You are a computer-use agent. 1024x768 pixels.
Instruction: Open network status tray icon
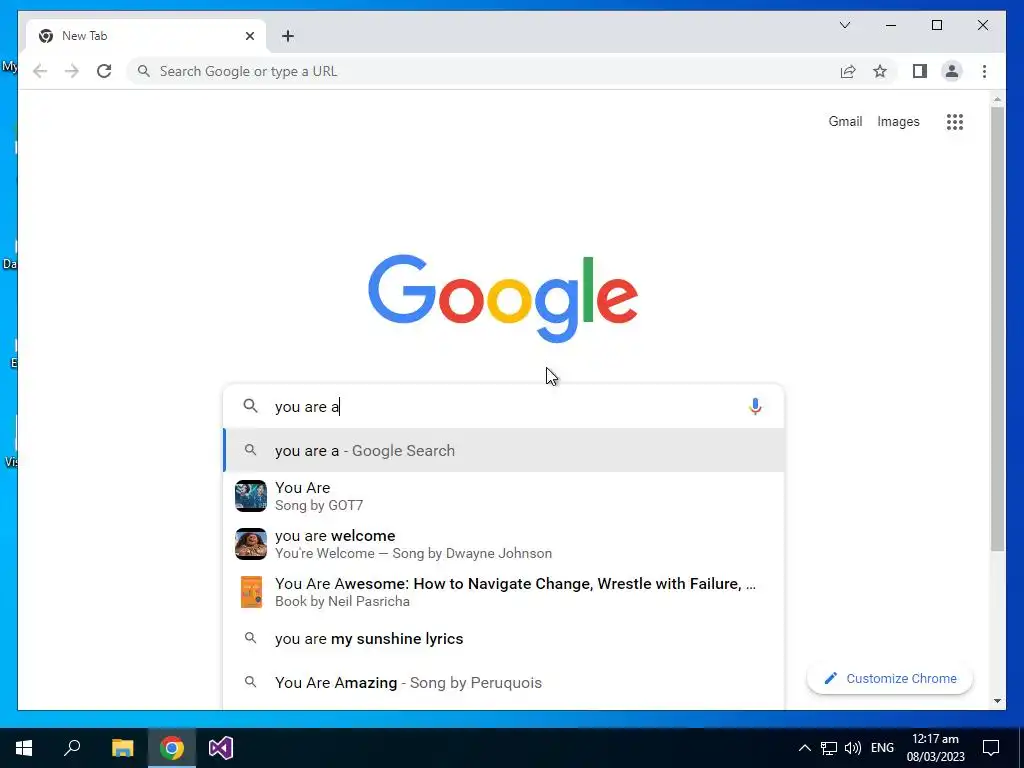coord(829,748)
